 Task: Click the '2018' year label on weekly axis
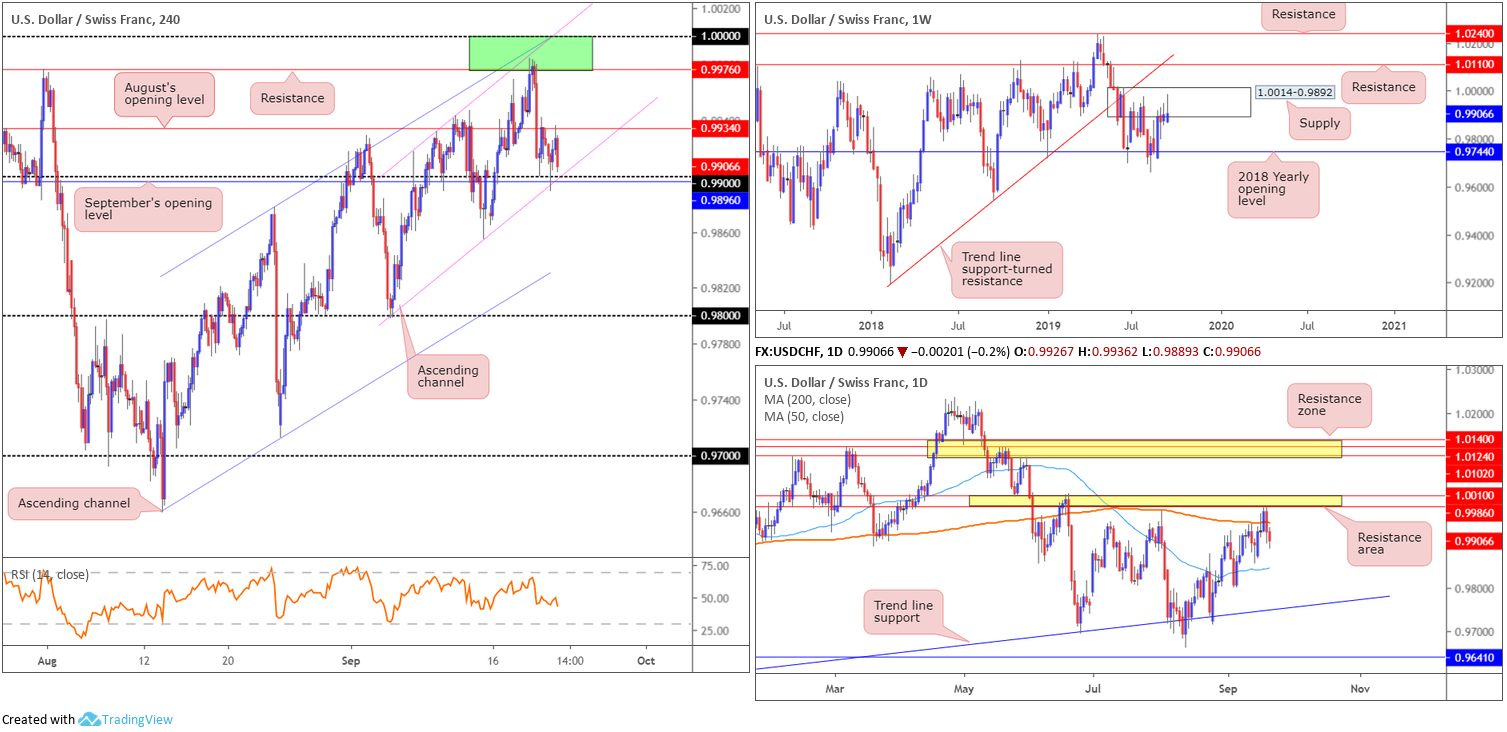tap(870, 326)
